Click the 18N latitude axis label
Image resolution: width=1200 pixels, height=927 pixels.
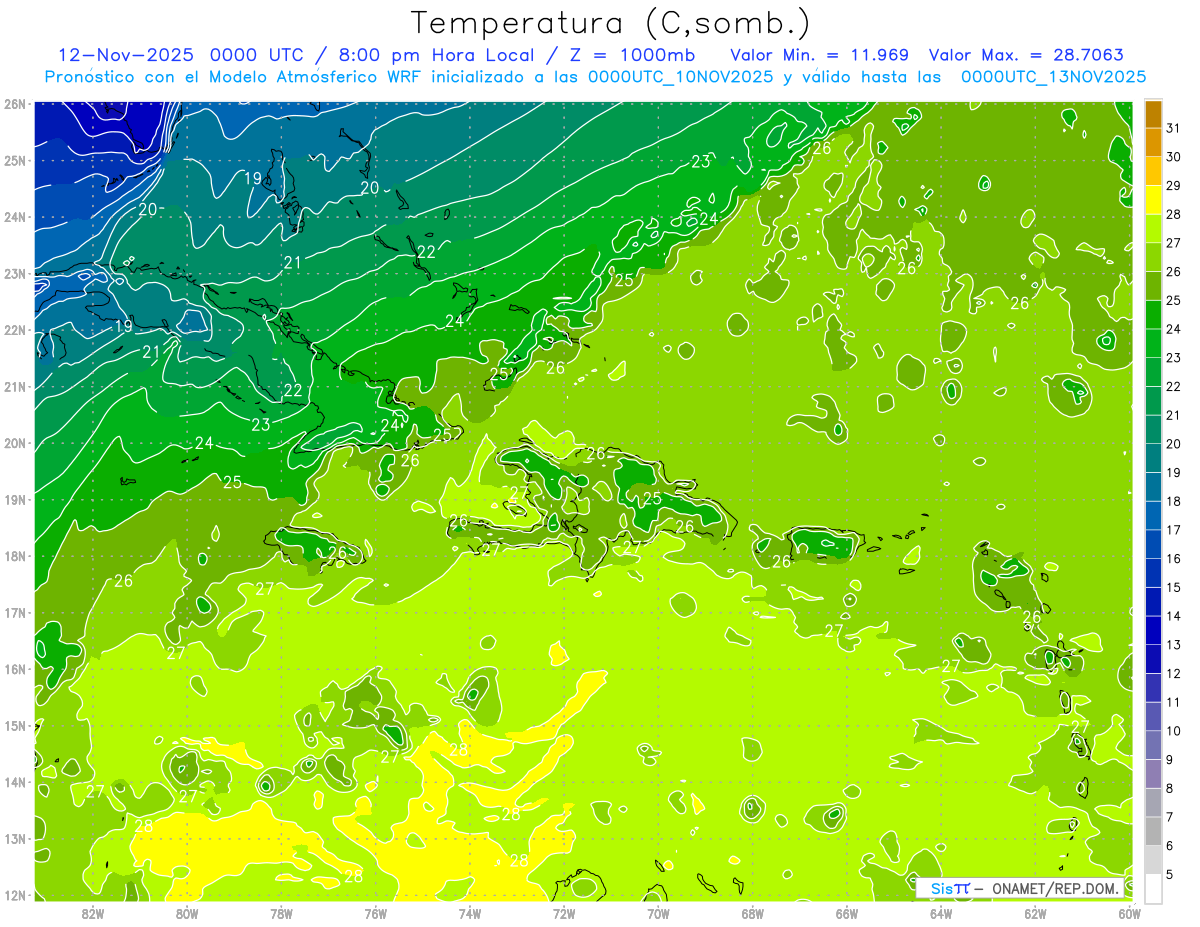point(15,556)
